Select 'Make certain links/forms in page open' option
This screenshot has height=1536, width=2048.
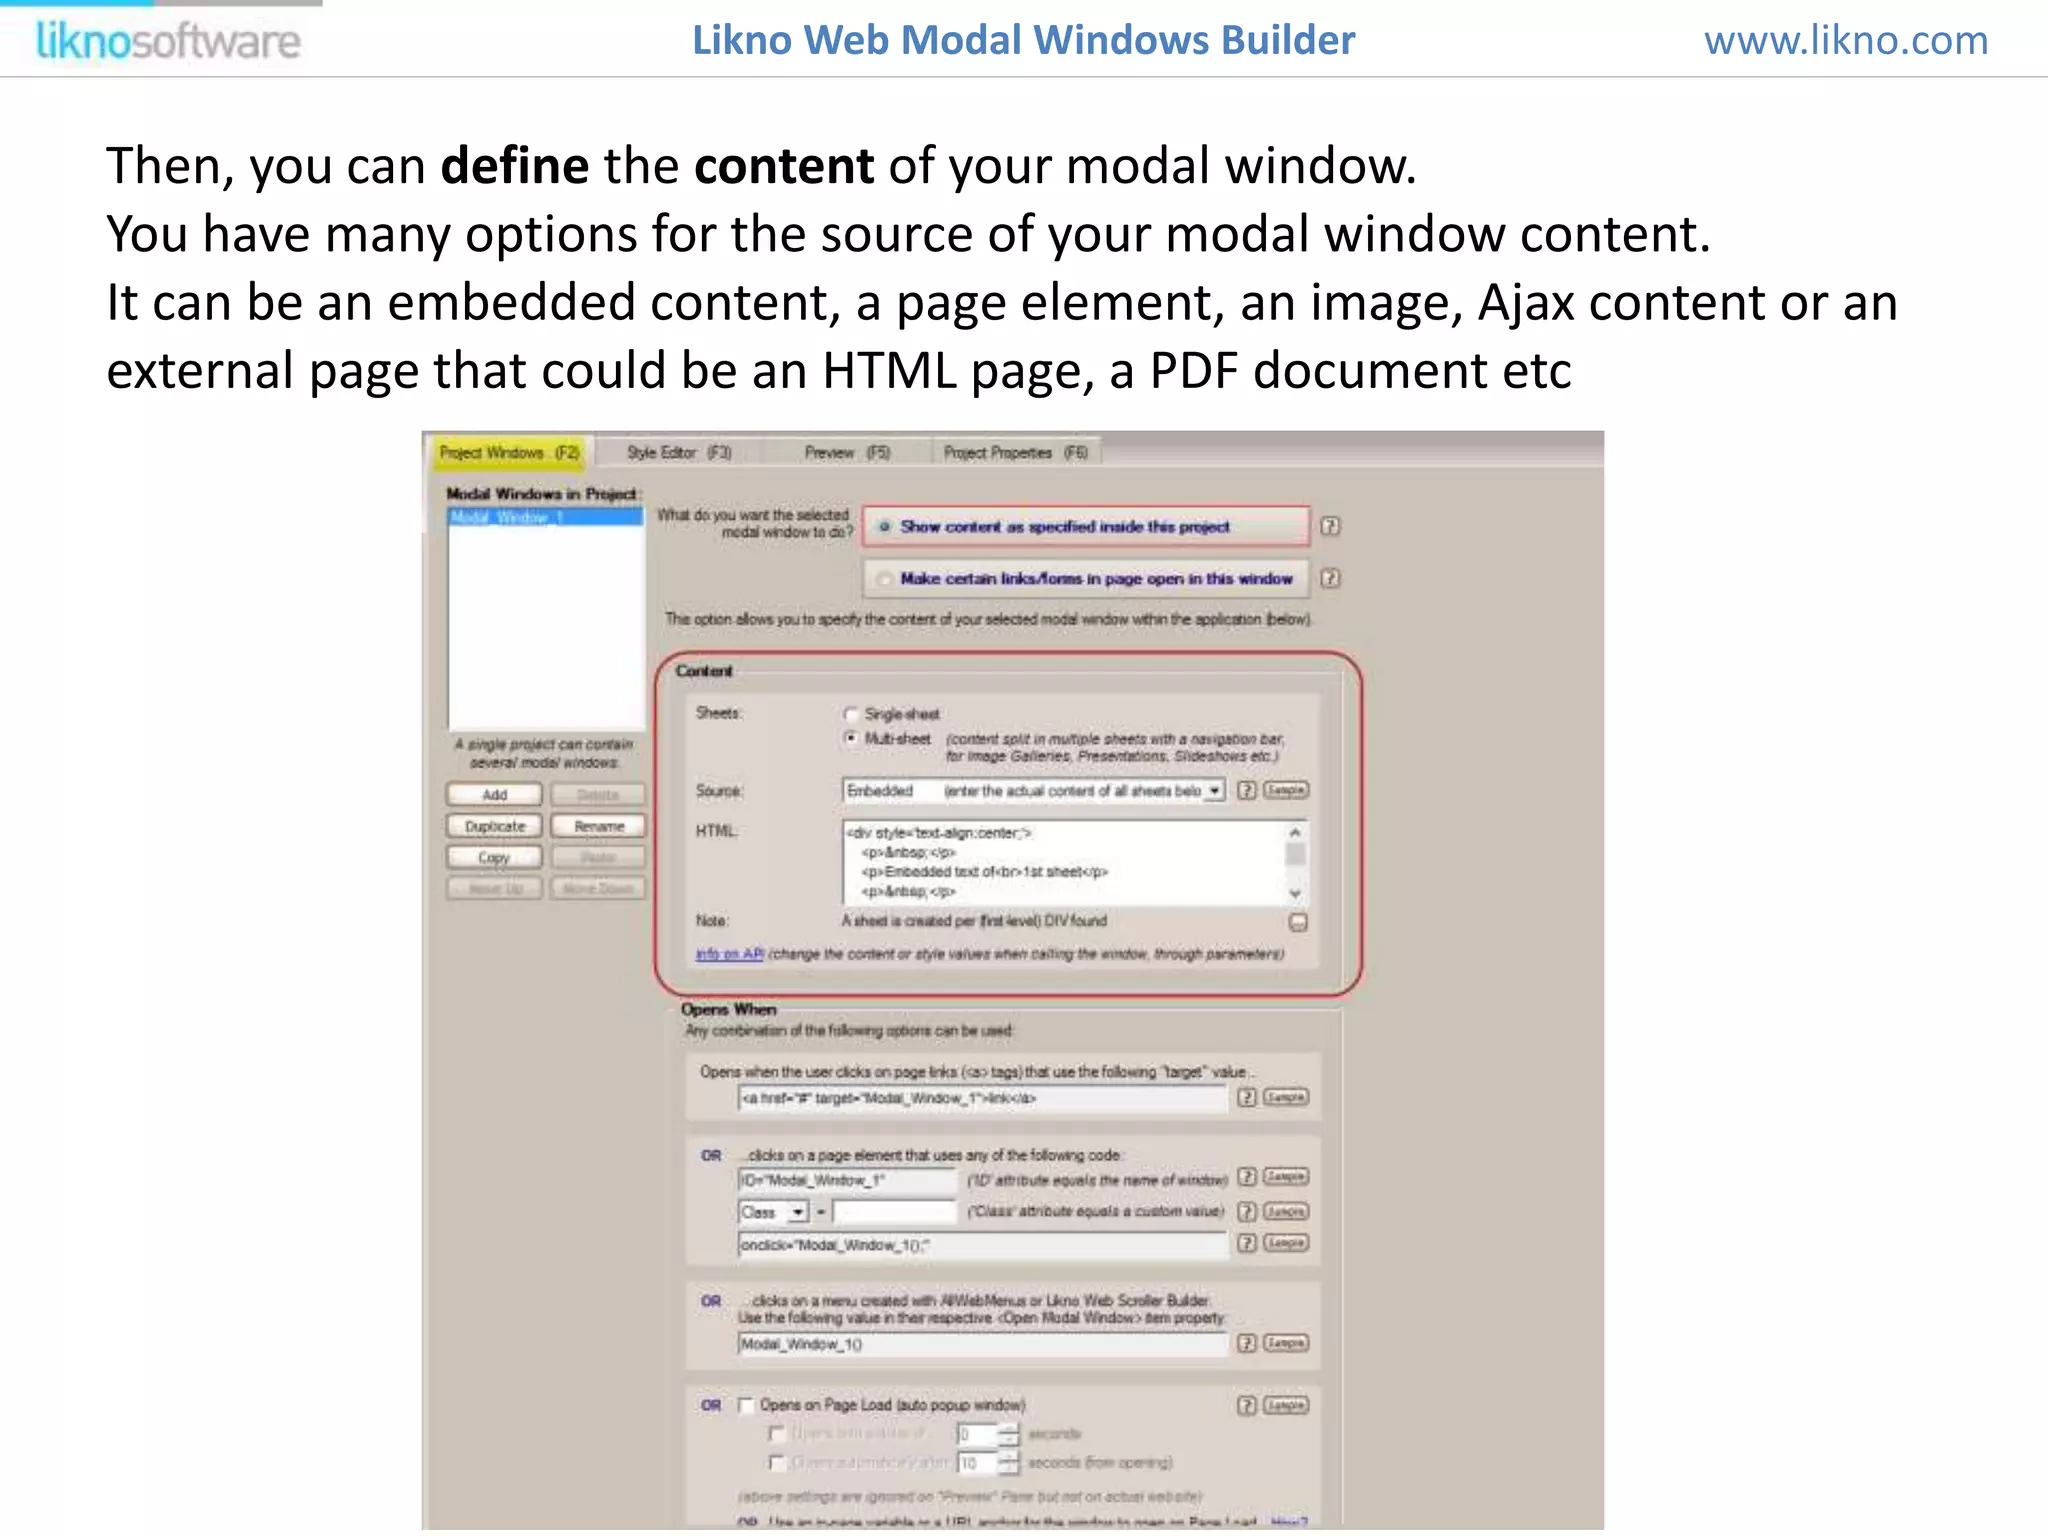point(1086,578)
